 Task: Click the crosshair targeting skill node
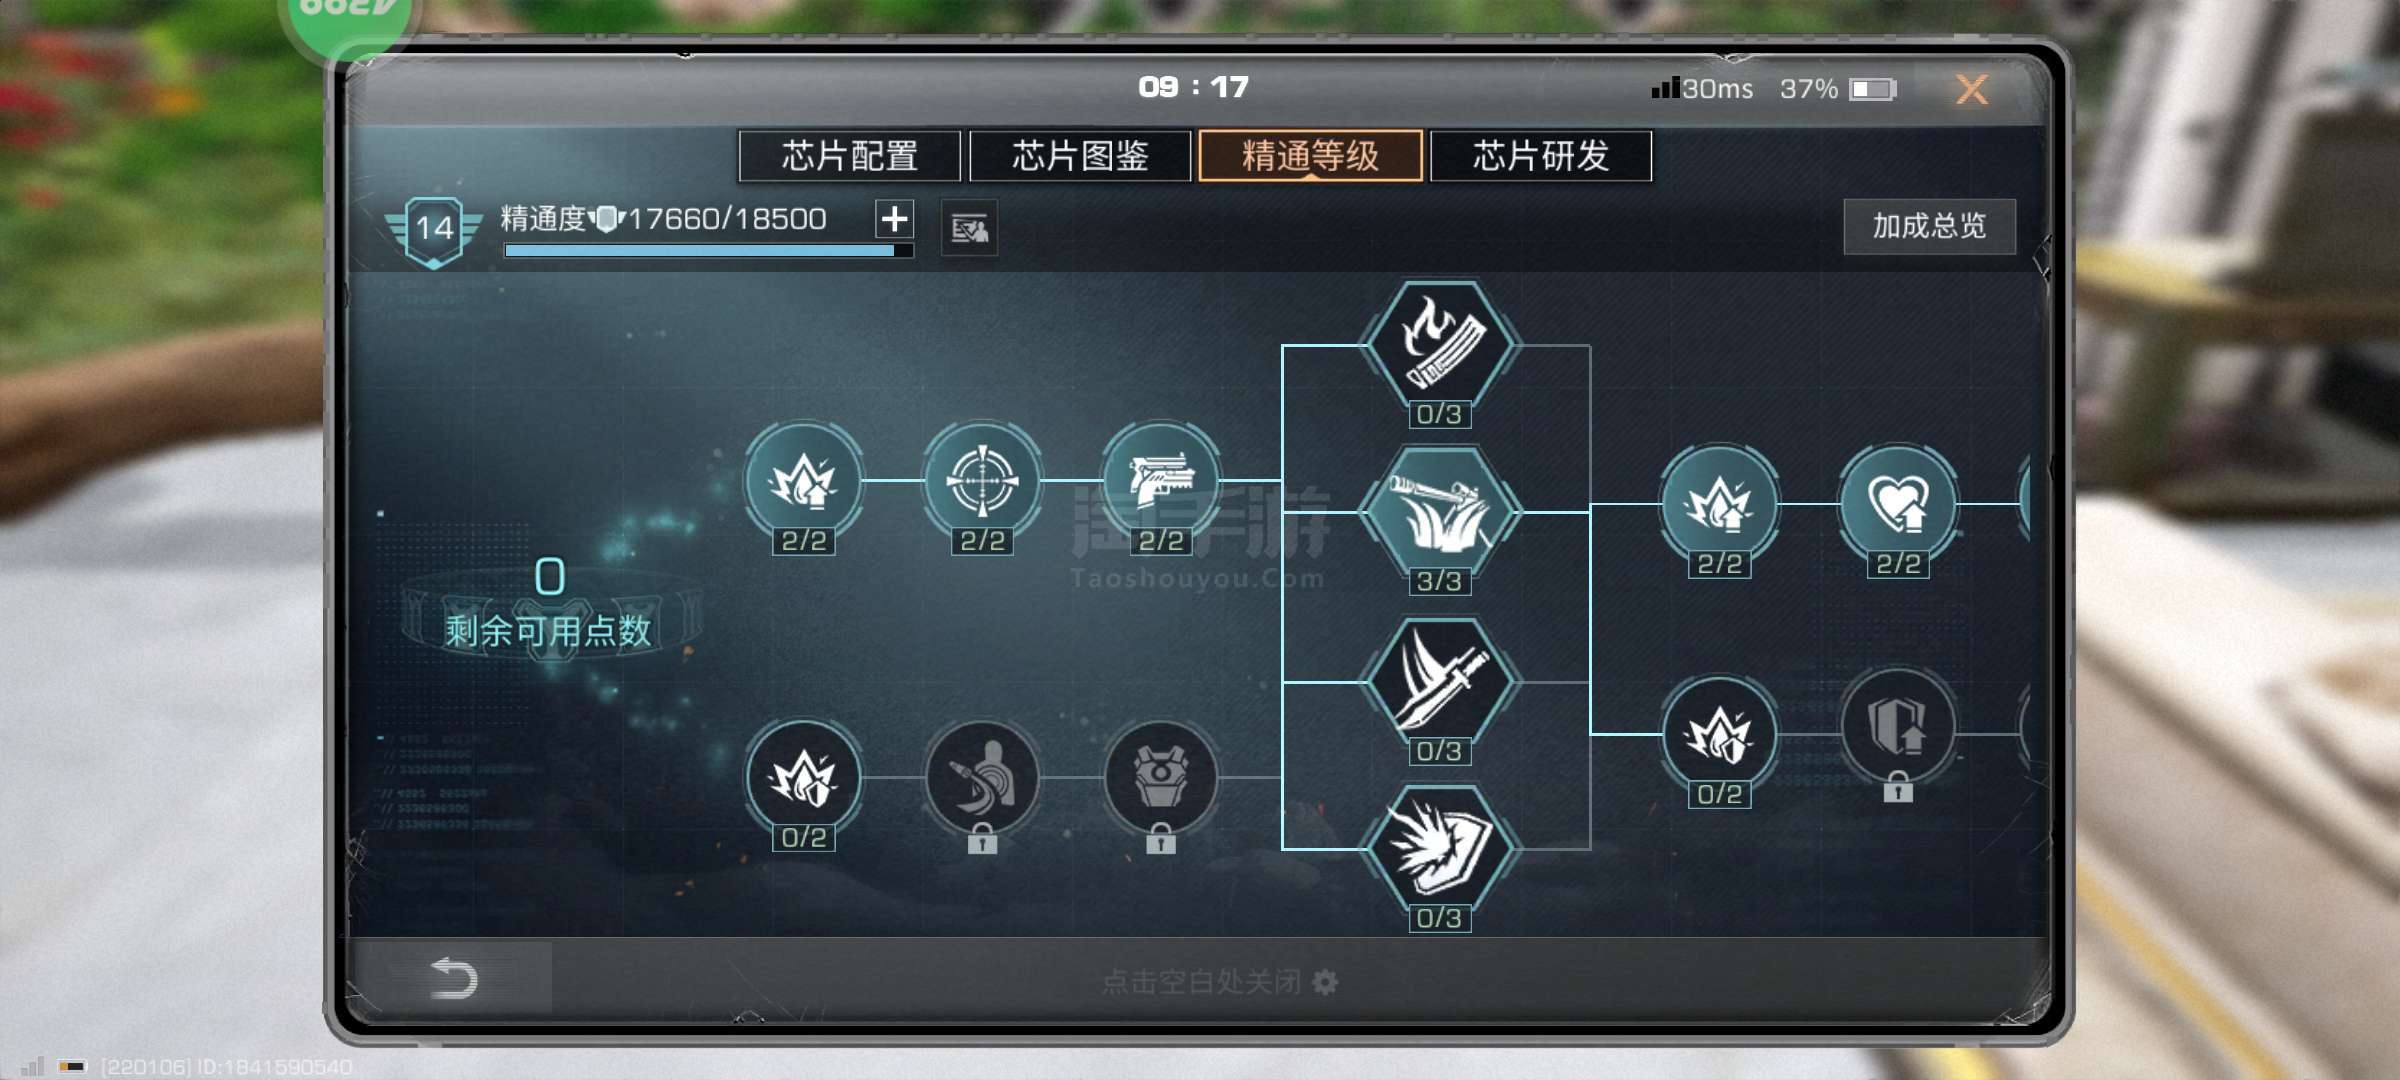(x=982, y=480)
